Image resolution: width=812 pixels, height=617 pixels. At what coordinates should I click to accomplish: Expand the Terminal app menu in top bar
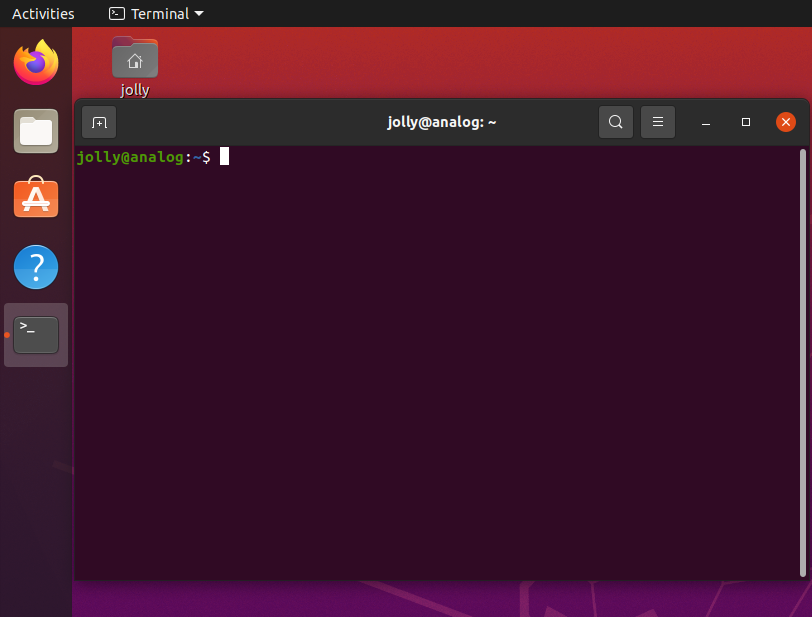point(156,13)
